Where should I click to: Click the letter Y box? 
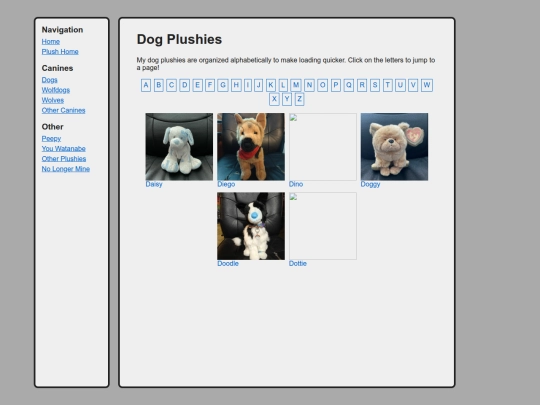point(287,99)
